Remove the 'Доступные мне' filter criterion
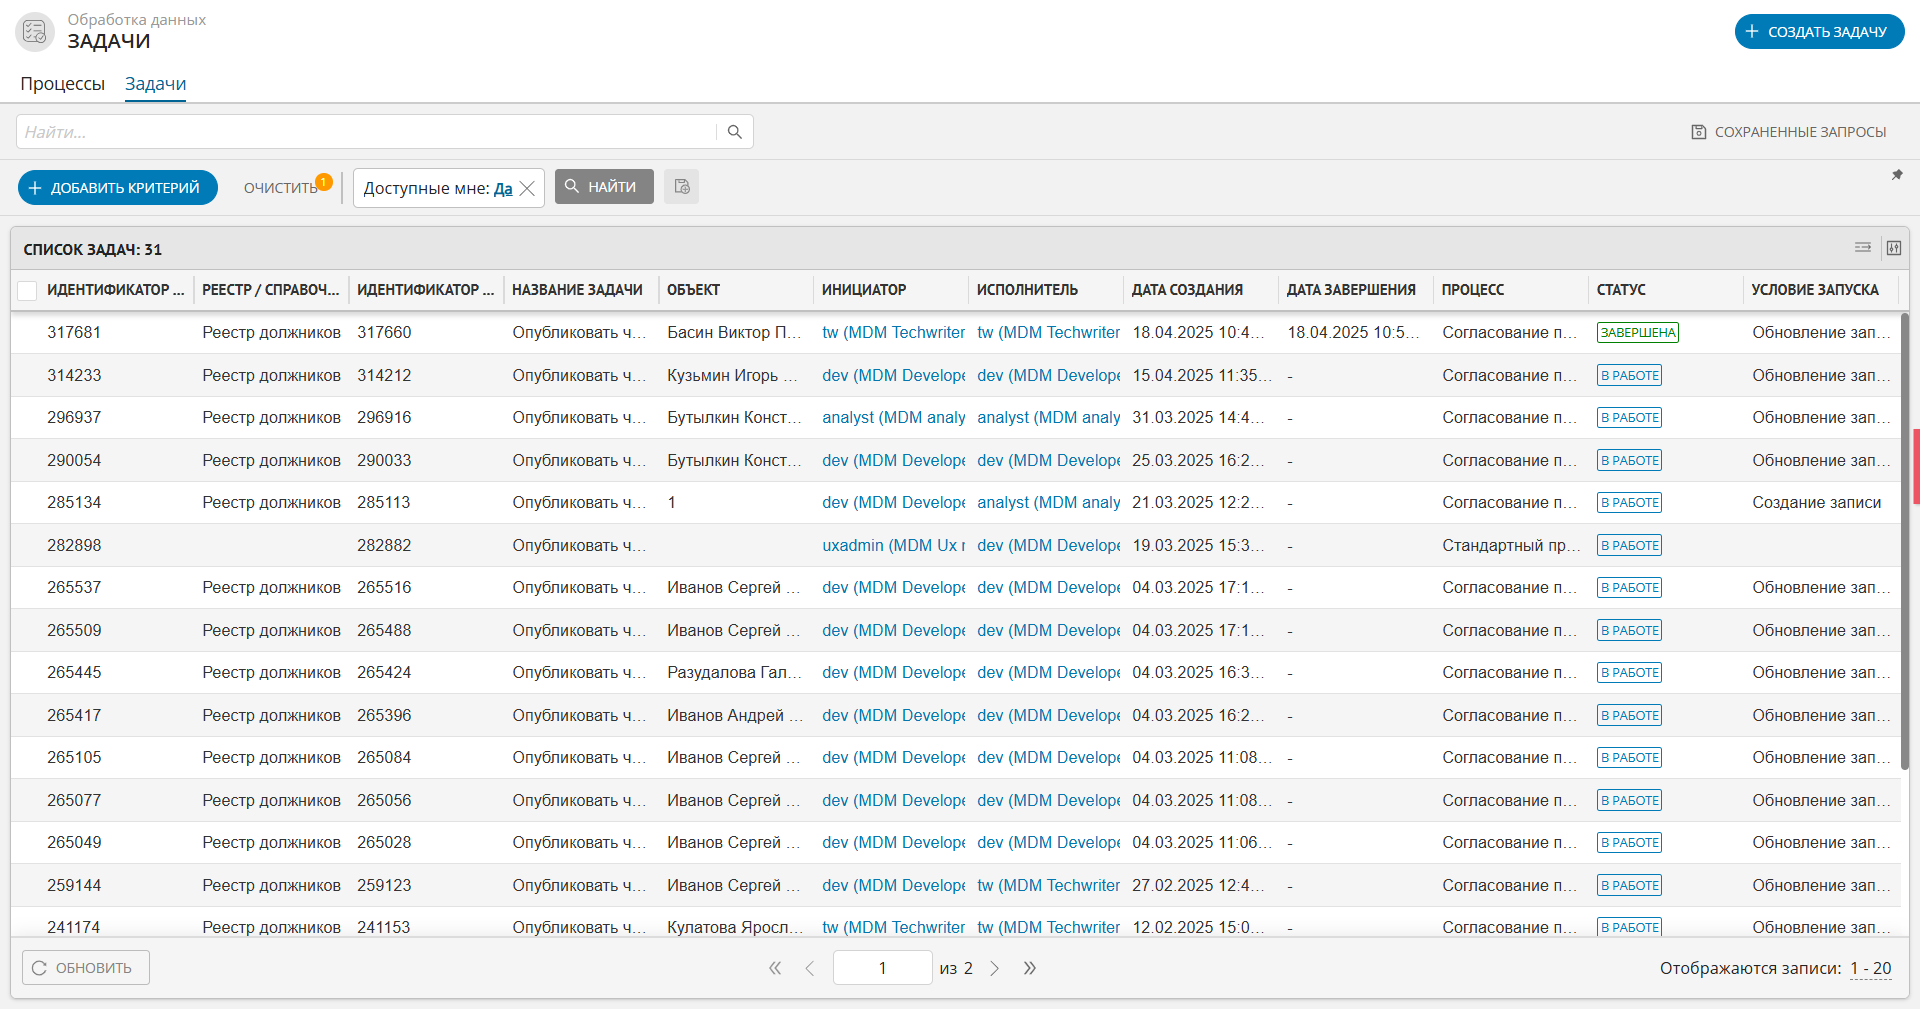The width and height of the screenshot is (1920, 1009). click(x=528, y=189)
